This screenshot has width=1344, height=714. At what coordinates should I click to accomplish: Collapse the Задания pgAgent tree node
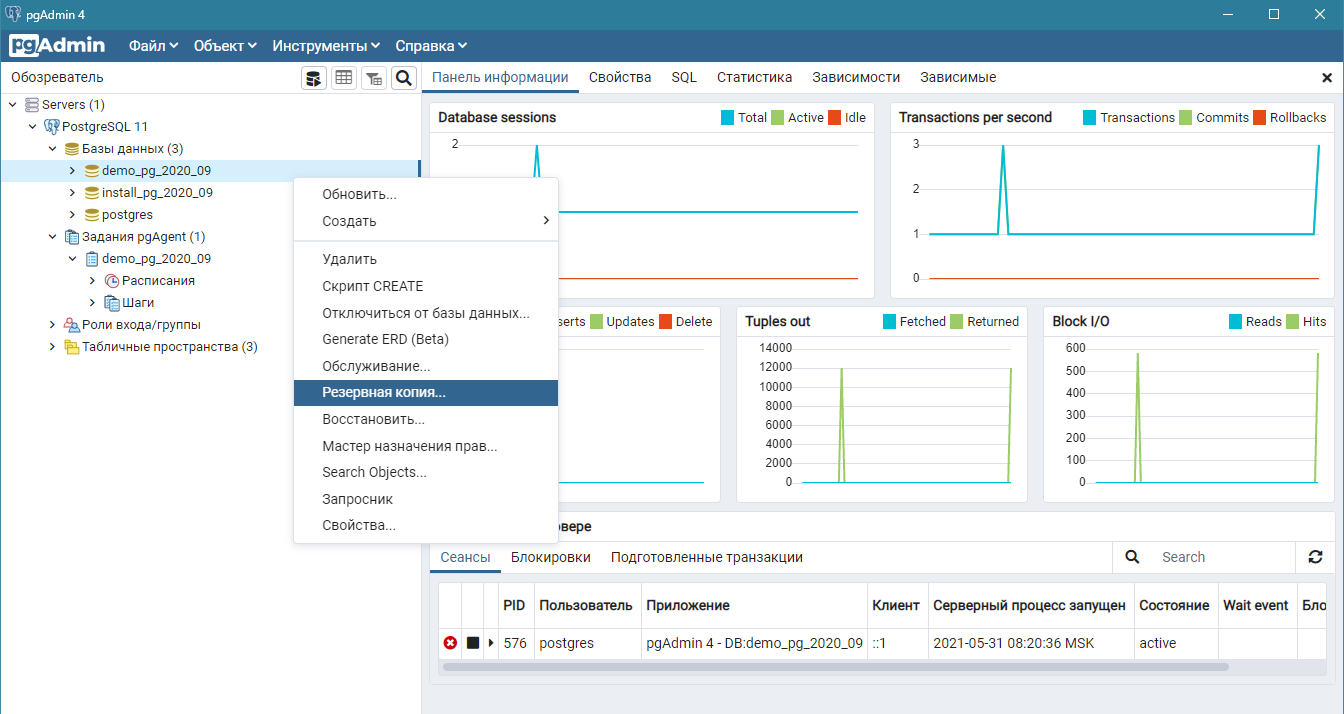point(52,237)
